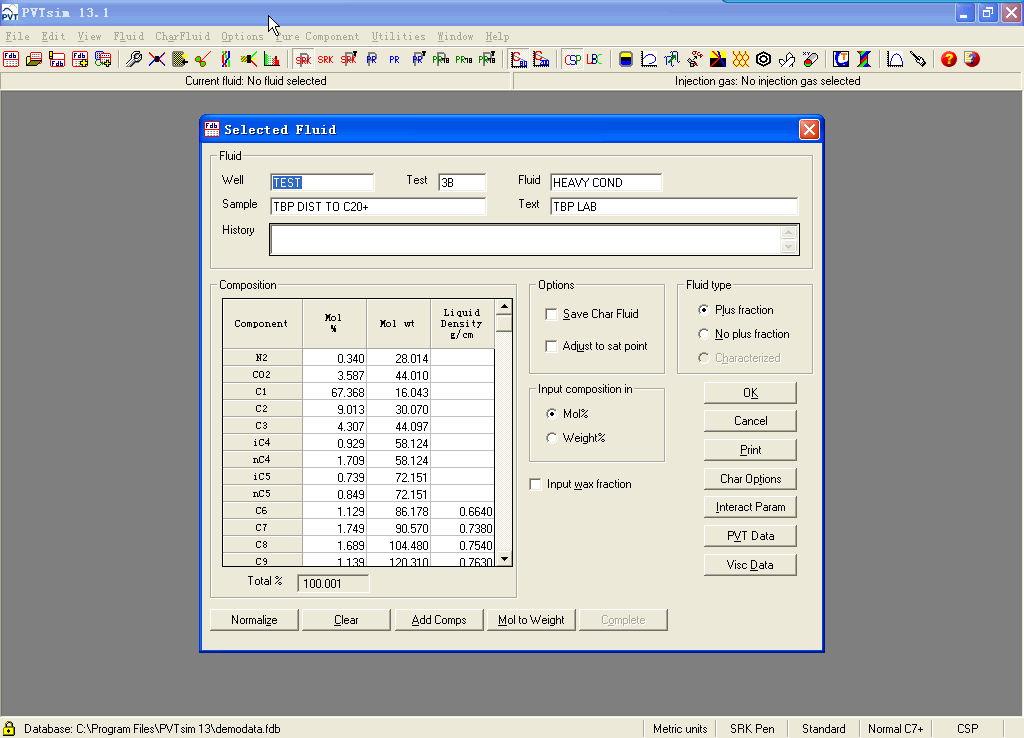Image resolution: width=1024 pixels, height=738 pixels.
Task: Normalize the composition
Action: coord(254,620)
